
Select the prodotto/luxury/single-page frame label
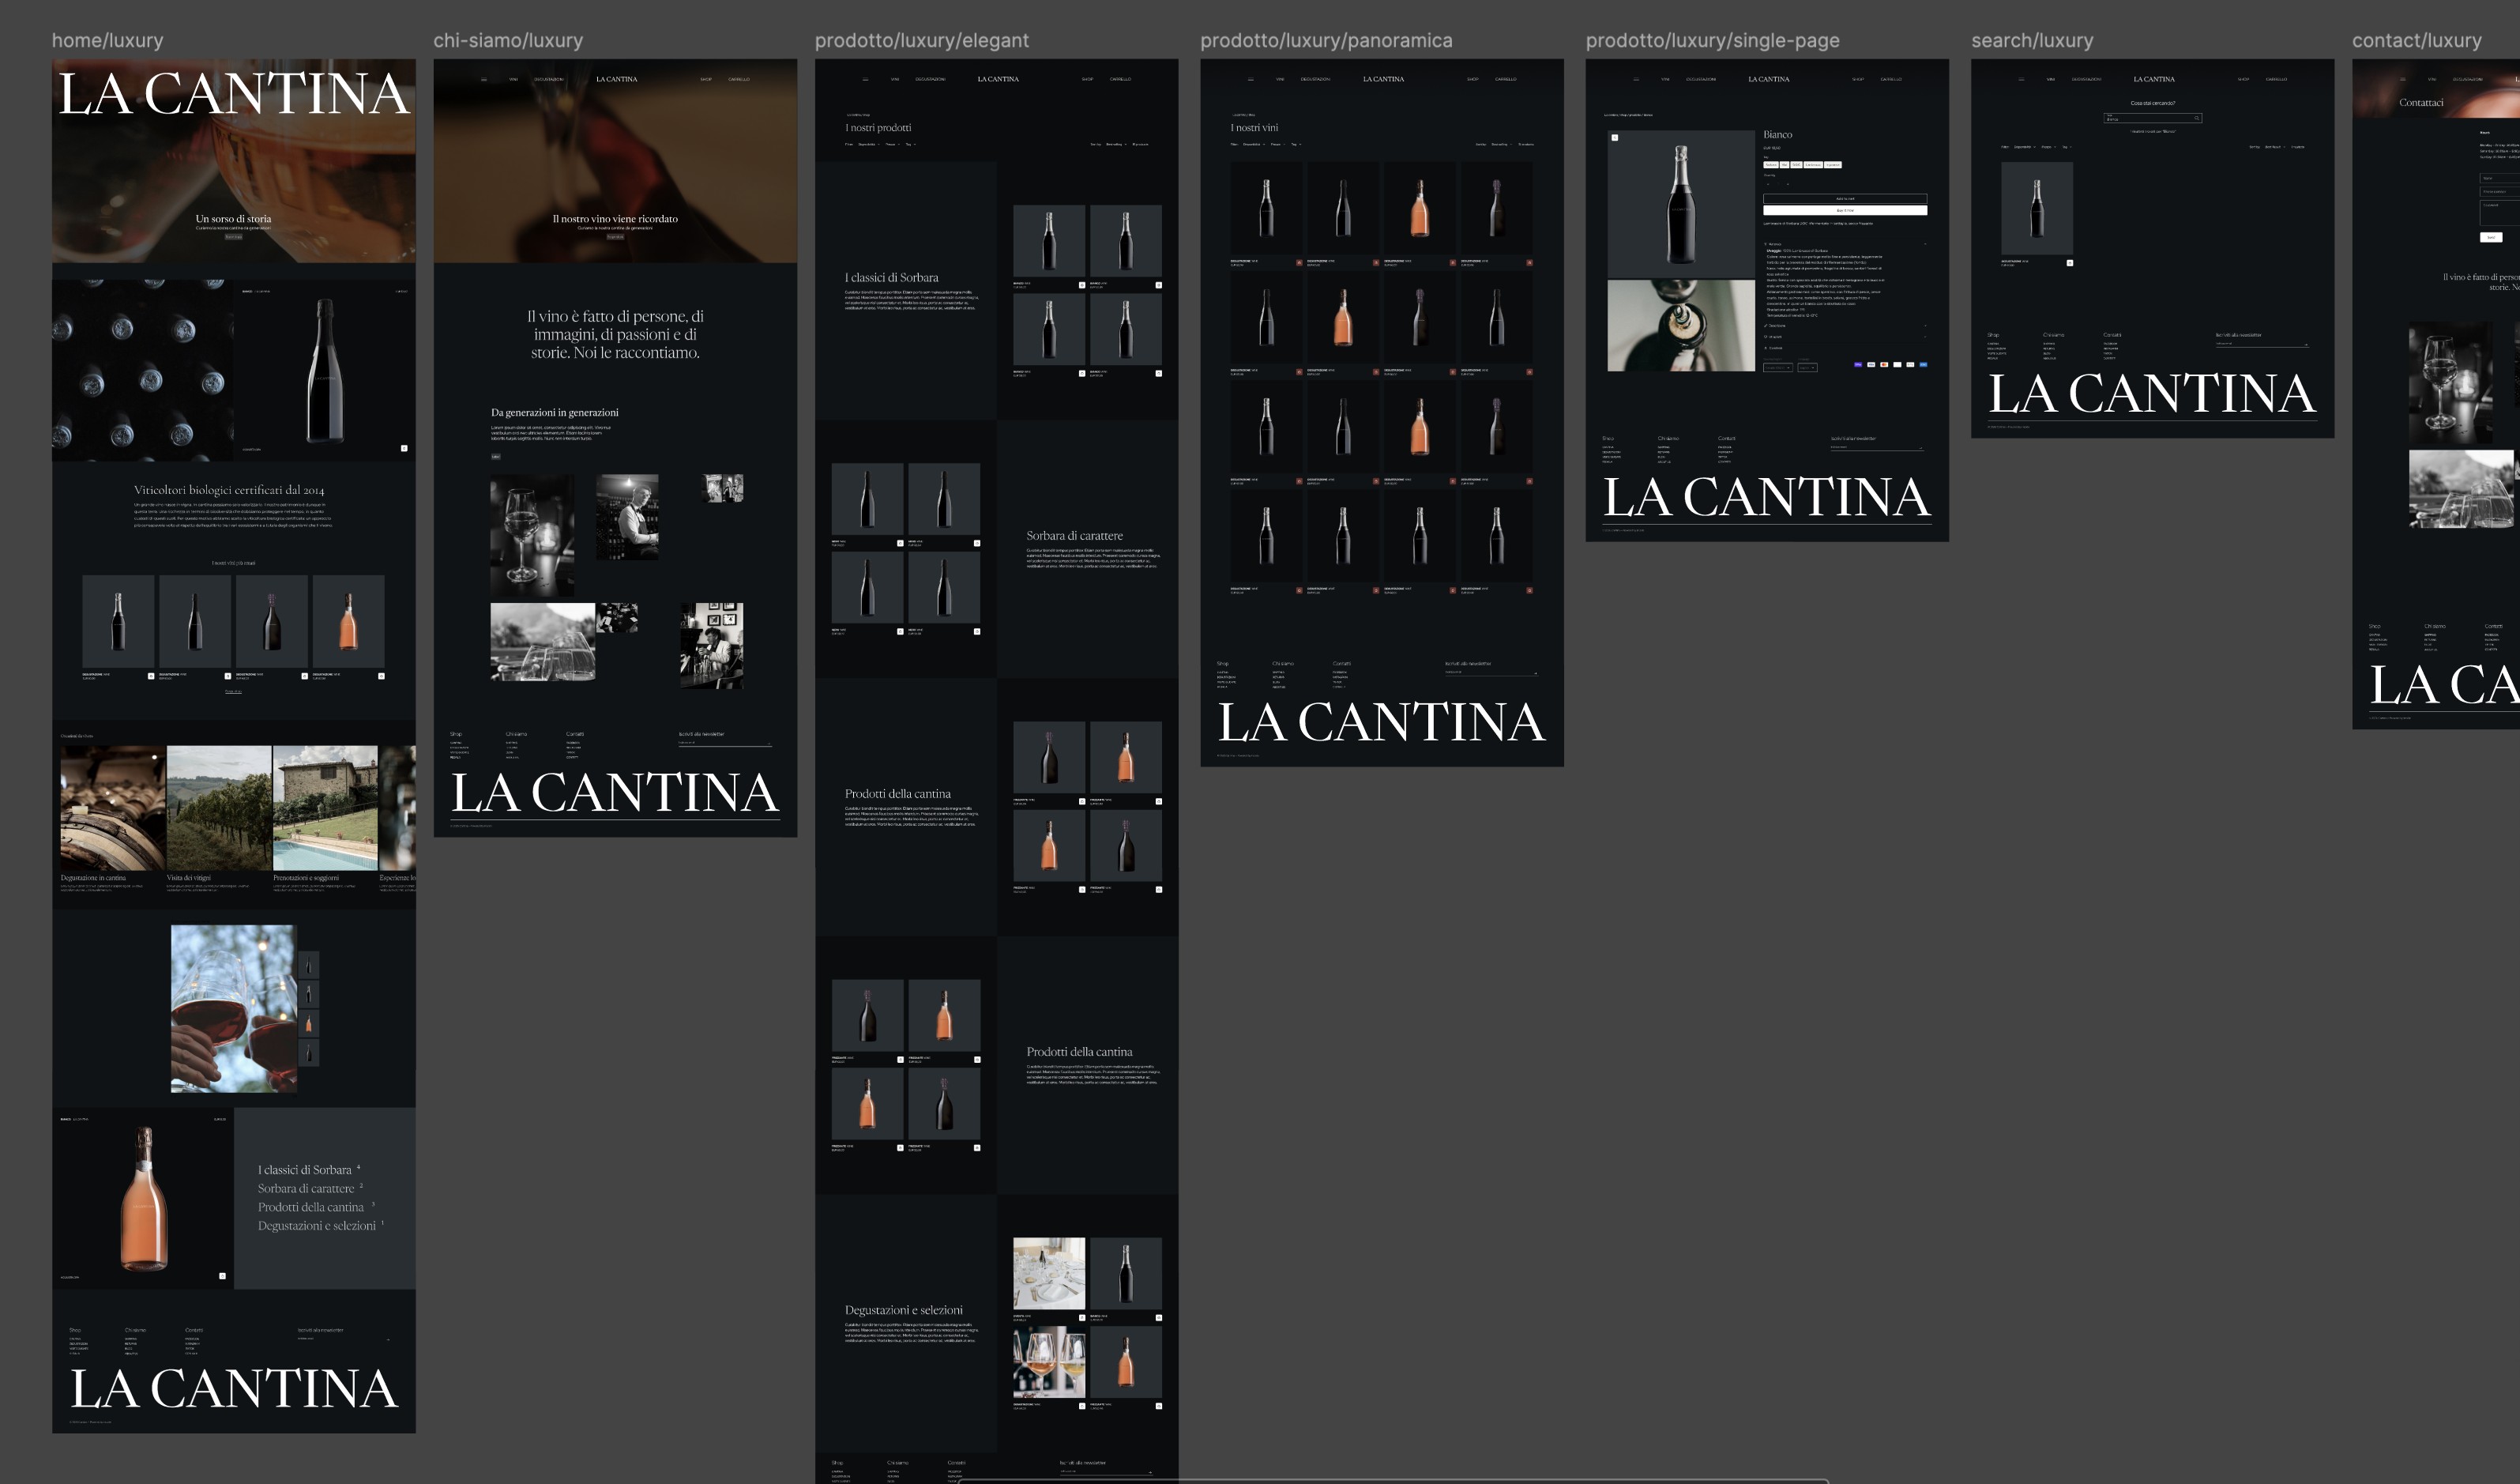[1712, 40]
